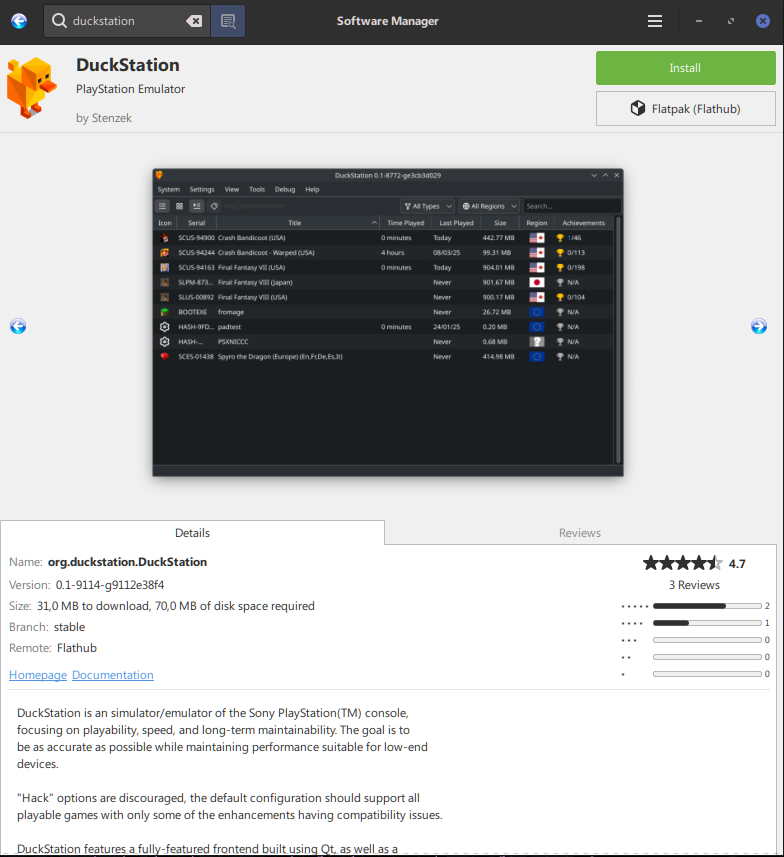The width and height of the screenshot is (784, 857).
Task: Click the Remote Flathub value
Action: [x=77, y=648]
